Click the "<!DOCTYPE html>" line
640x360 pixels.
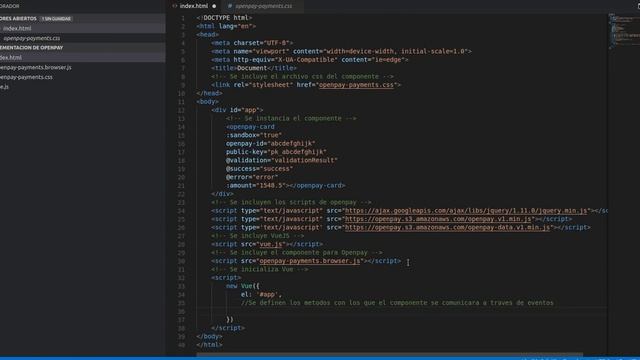[x=224, y=18]
